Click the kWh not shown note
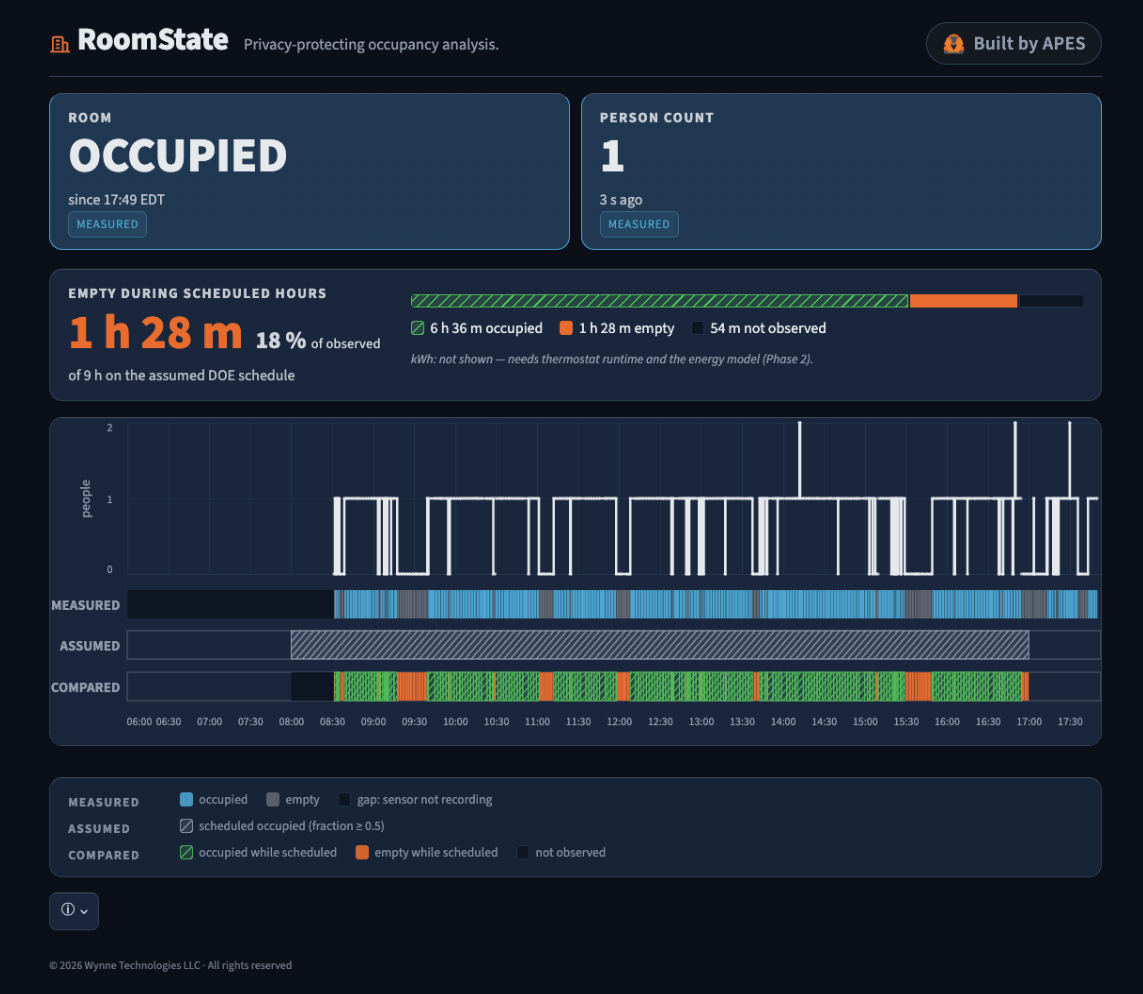Screen dimensions: 1143x994 pos(612,359)
